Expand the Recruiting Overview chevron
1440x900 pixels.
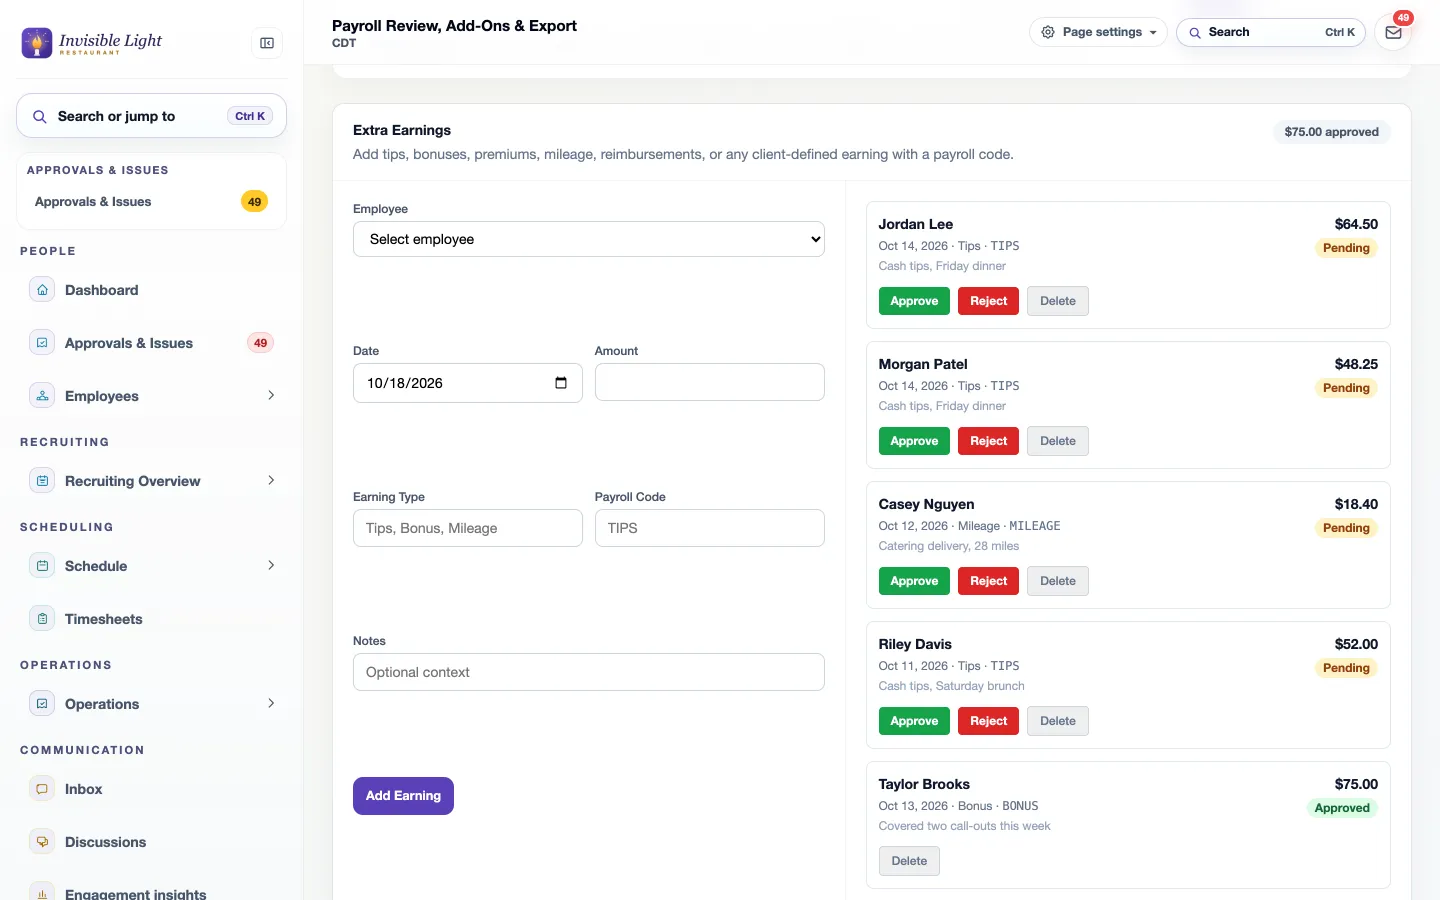[x=271, y=481]
